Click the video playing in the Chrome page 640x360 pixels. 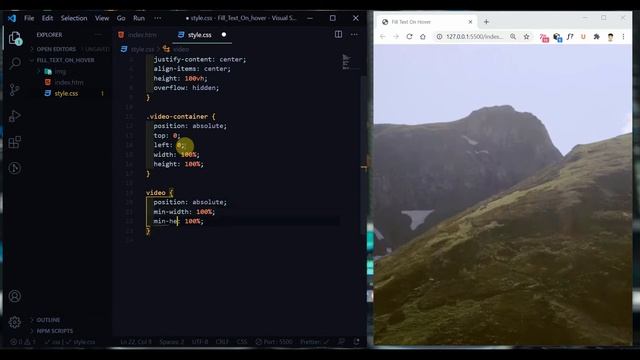tap(503, 194)
